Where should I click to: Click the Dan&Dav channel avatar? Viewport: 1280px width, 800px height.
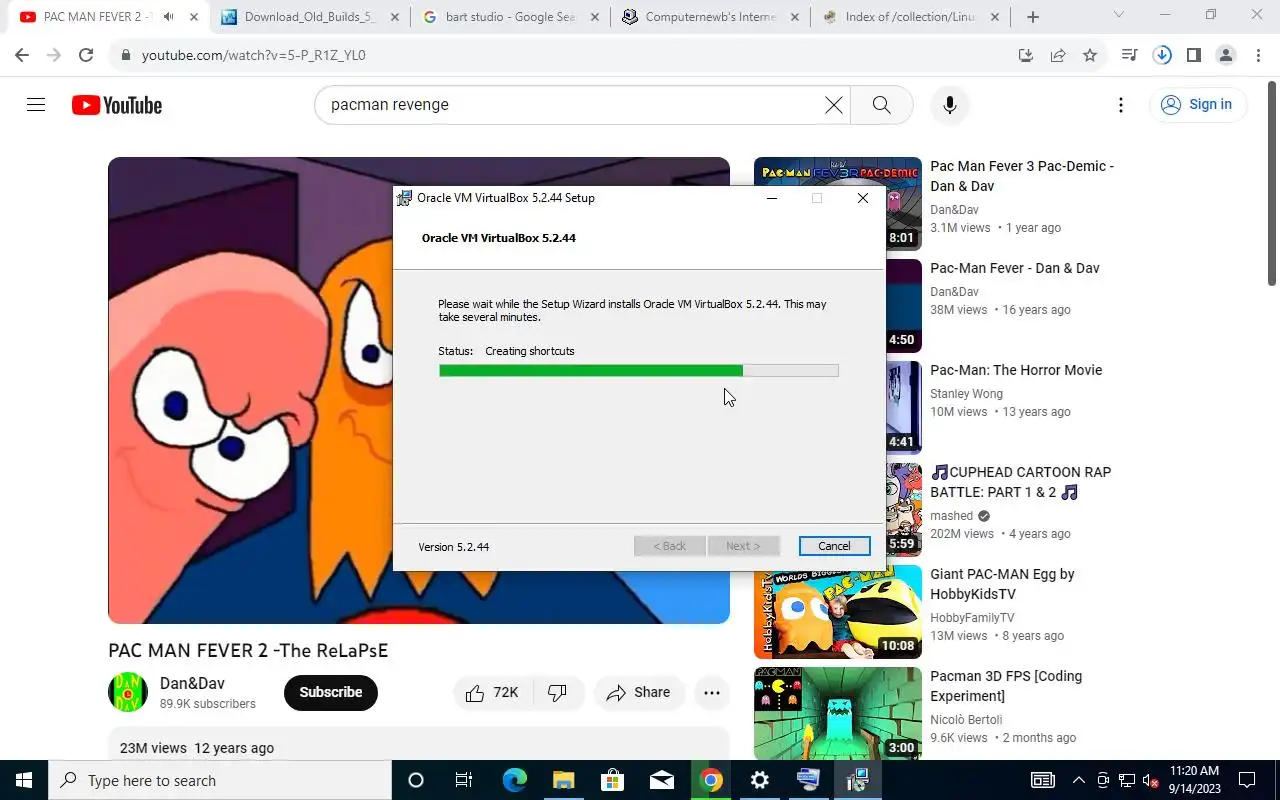click(128, 692)
